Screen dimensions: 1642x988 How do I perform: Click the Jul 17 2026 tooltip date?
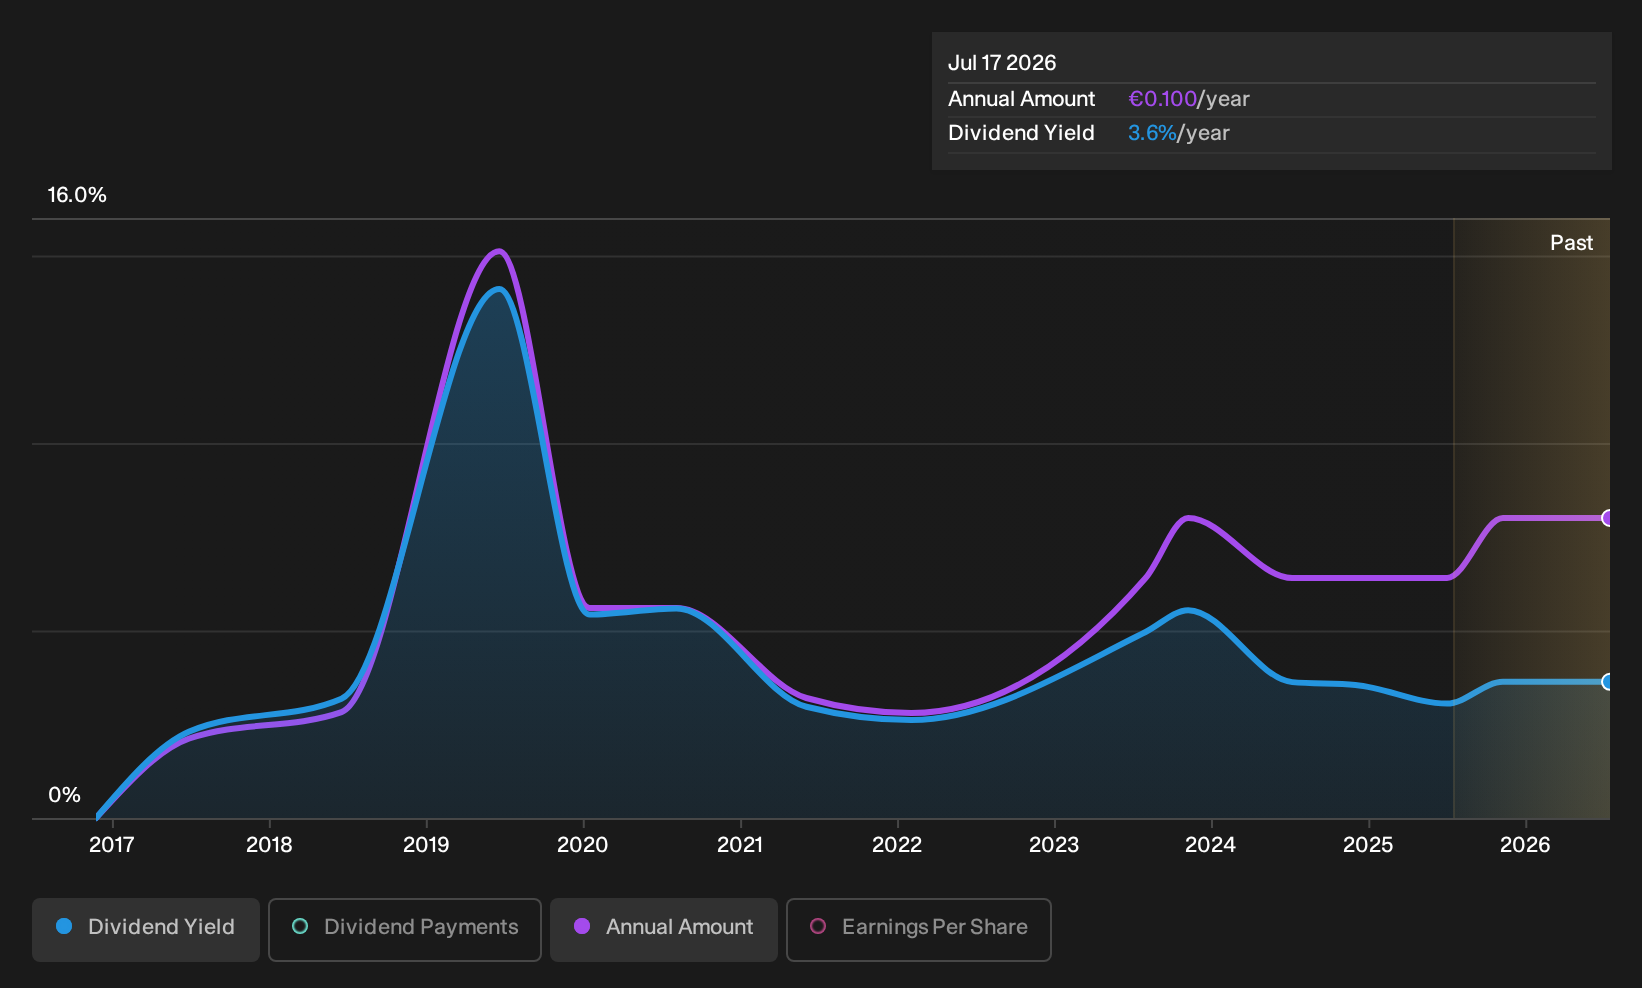1002,63
